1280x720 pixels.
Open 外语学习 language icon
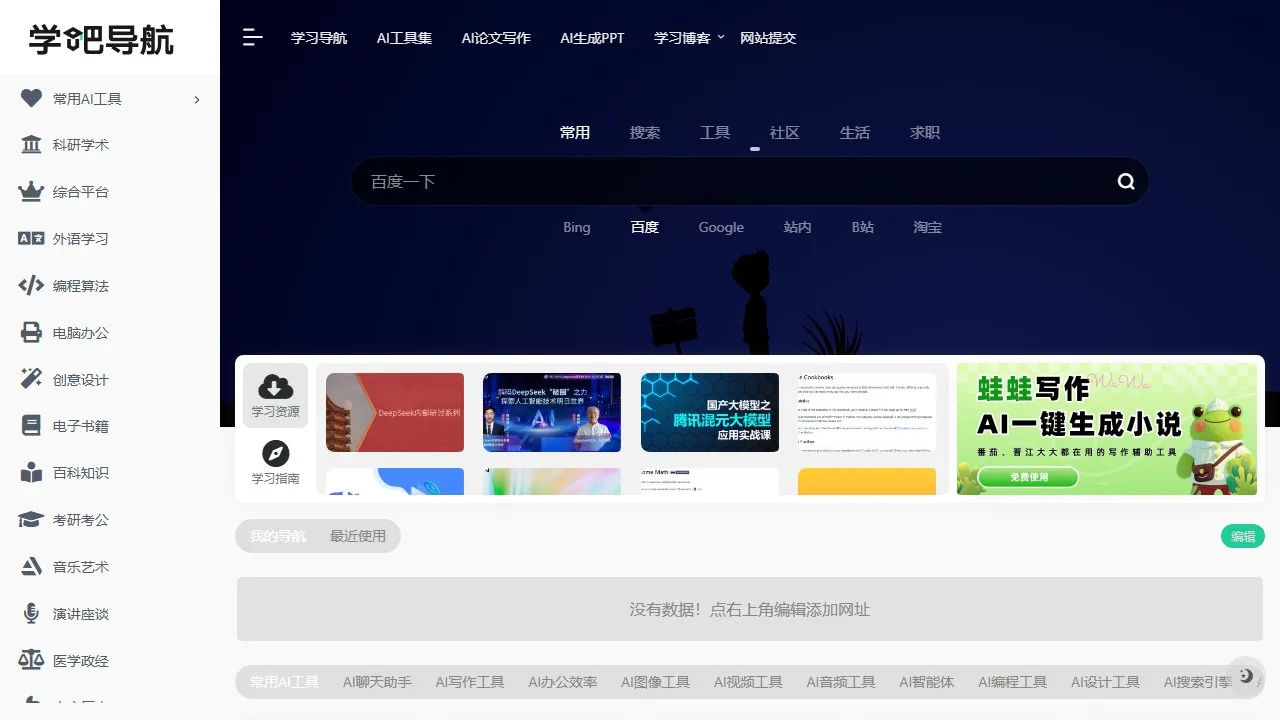(31, 239)
